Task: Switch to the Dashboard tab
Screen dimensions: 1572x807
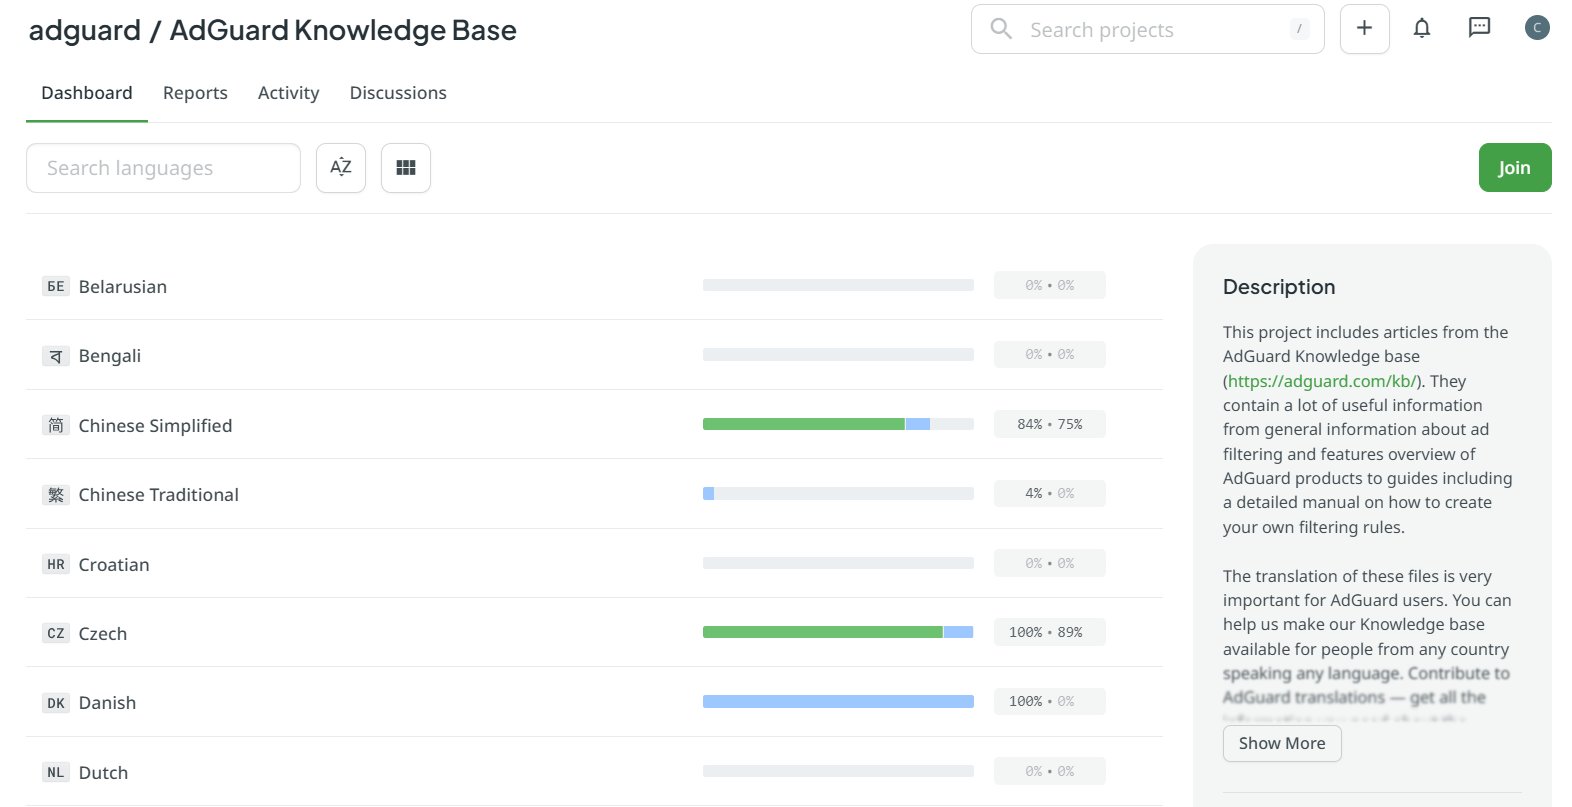Action: [x=87, y=93]
